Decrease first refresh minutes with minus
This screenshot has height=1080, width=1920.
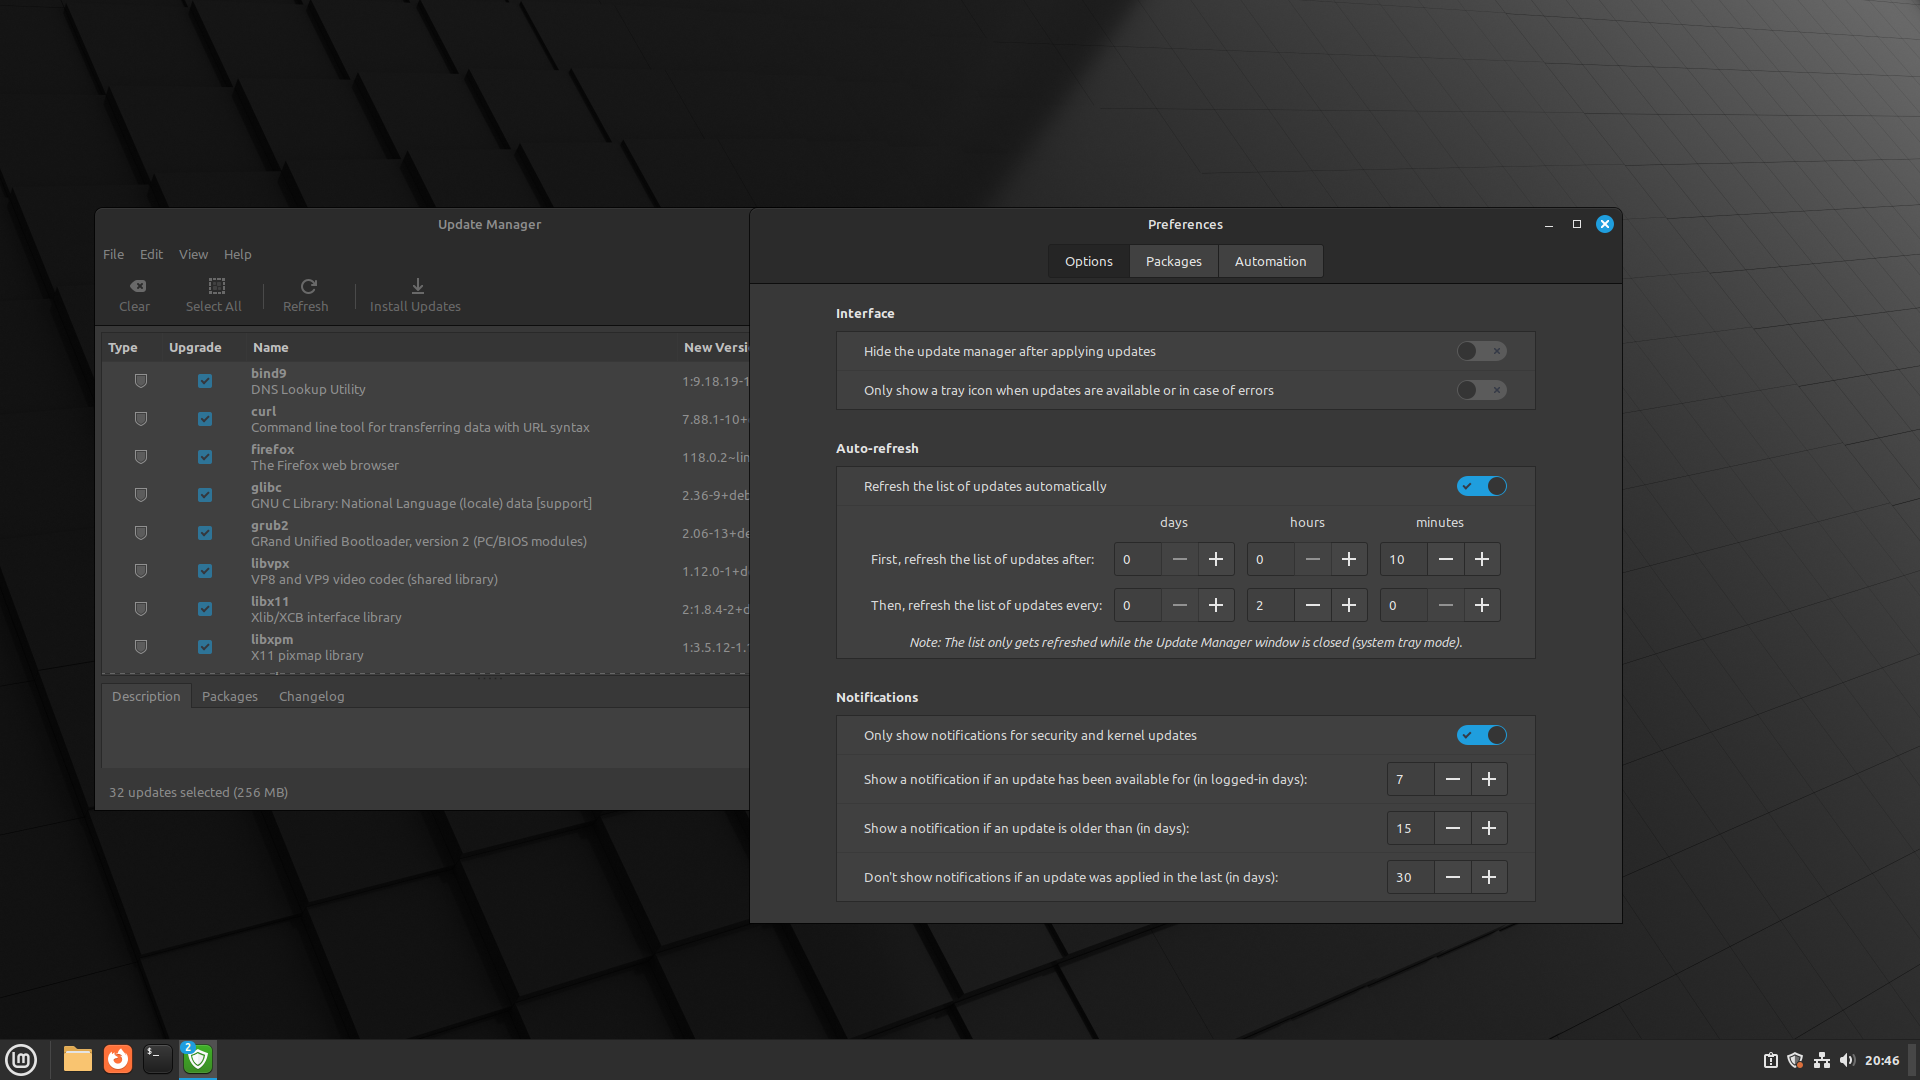pos(1446,559)
